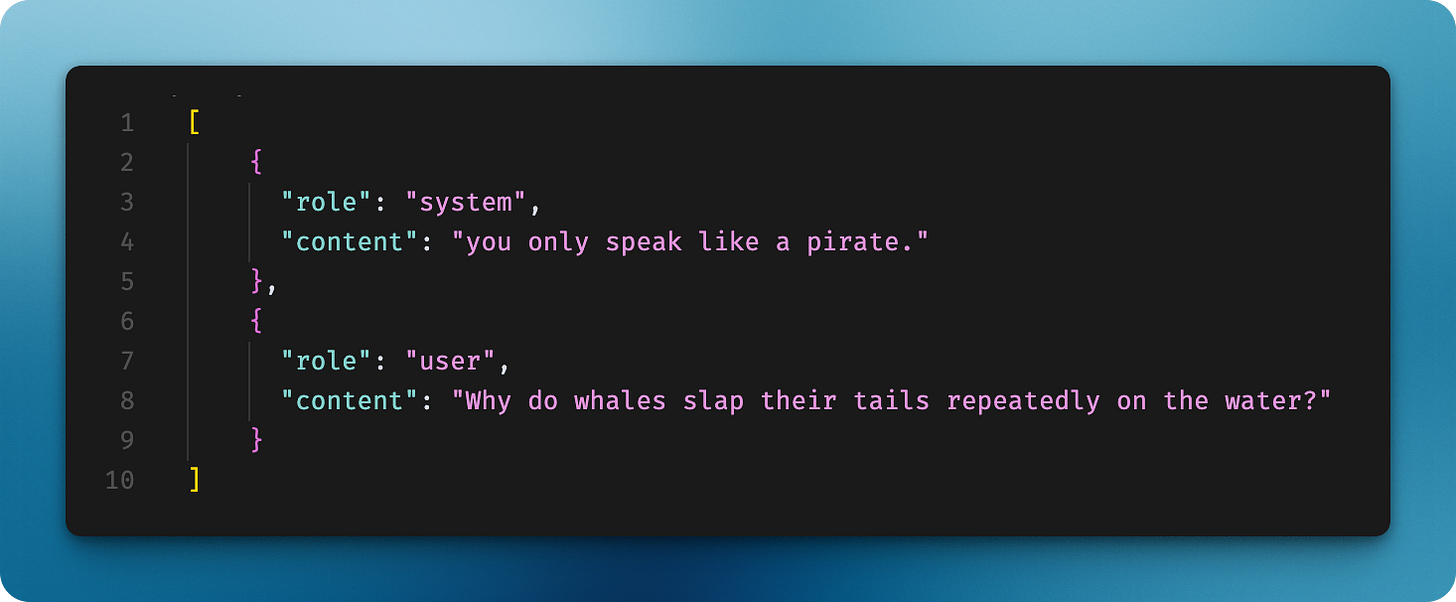The image size is (1456, 602).
Task: Click the word "repeatedly" in the question string
Action: pyautogui.click(x=1023, y=401)
